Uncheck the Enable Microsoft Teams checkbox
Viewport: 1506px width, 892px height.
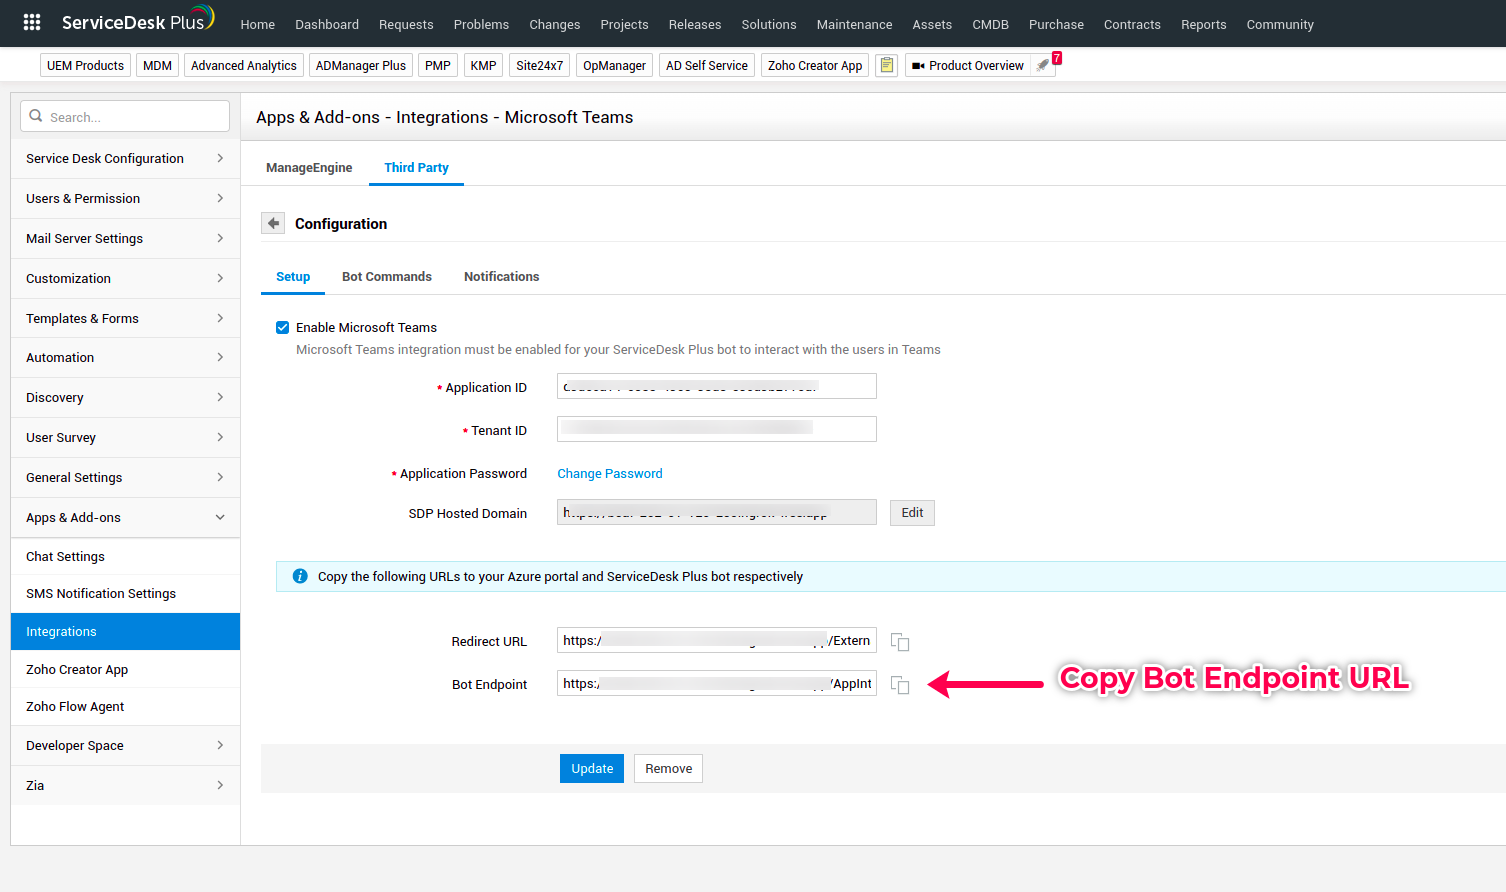283,327
